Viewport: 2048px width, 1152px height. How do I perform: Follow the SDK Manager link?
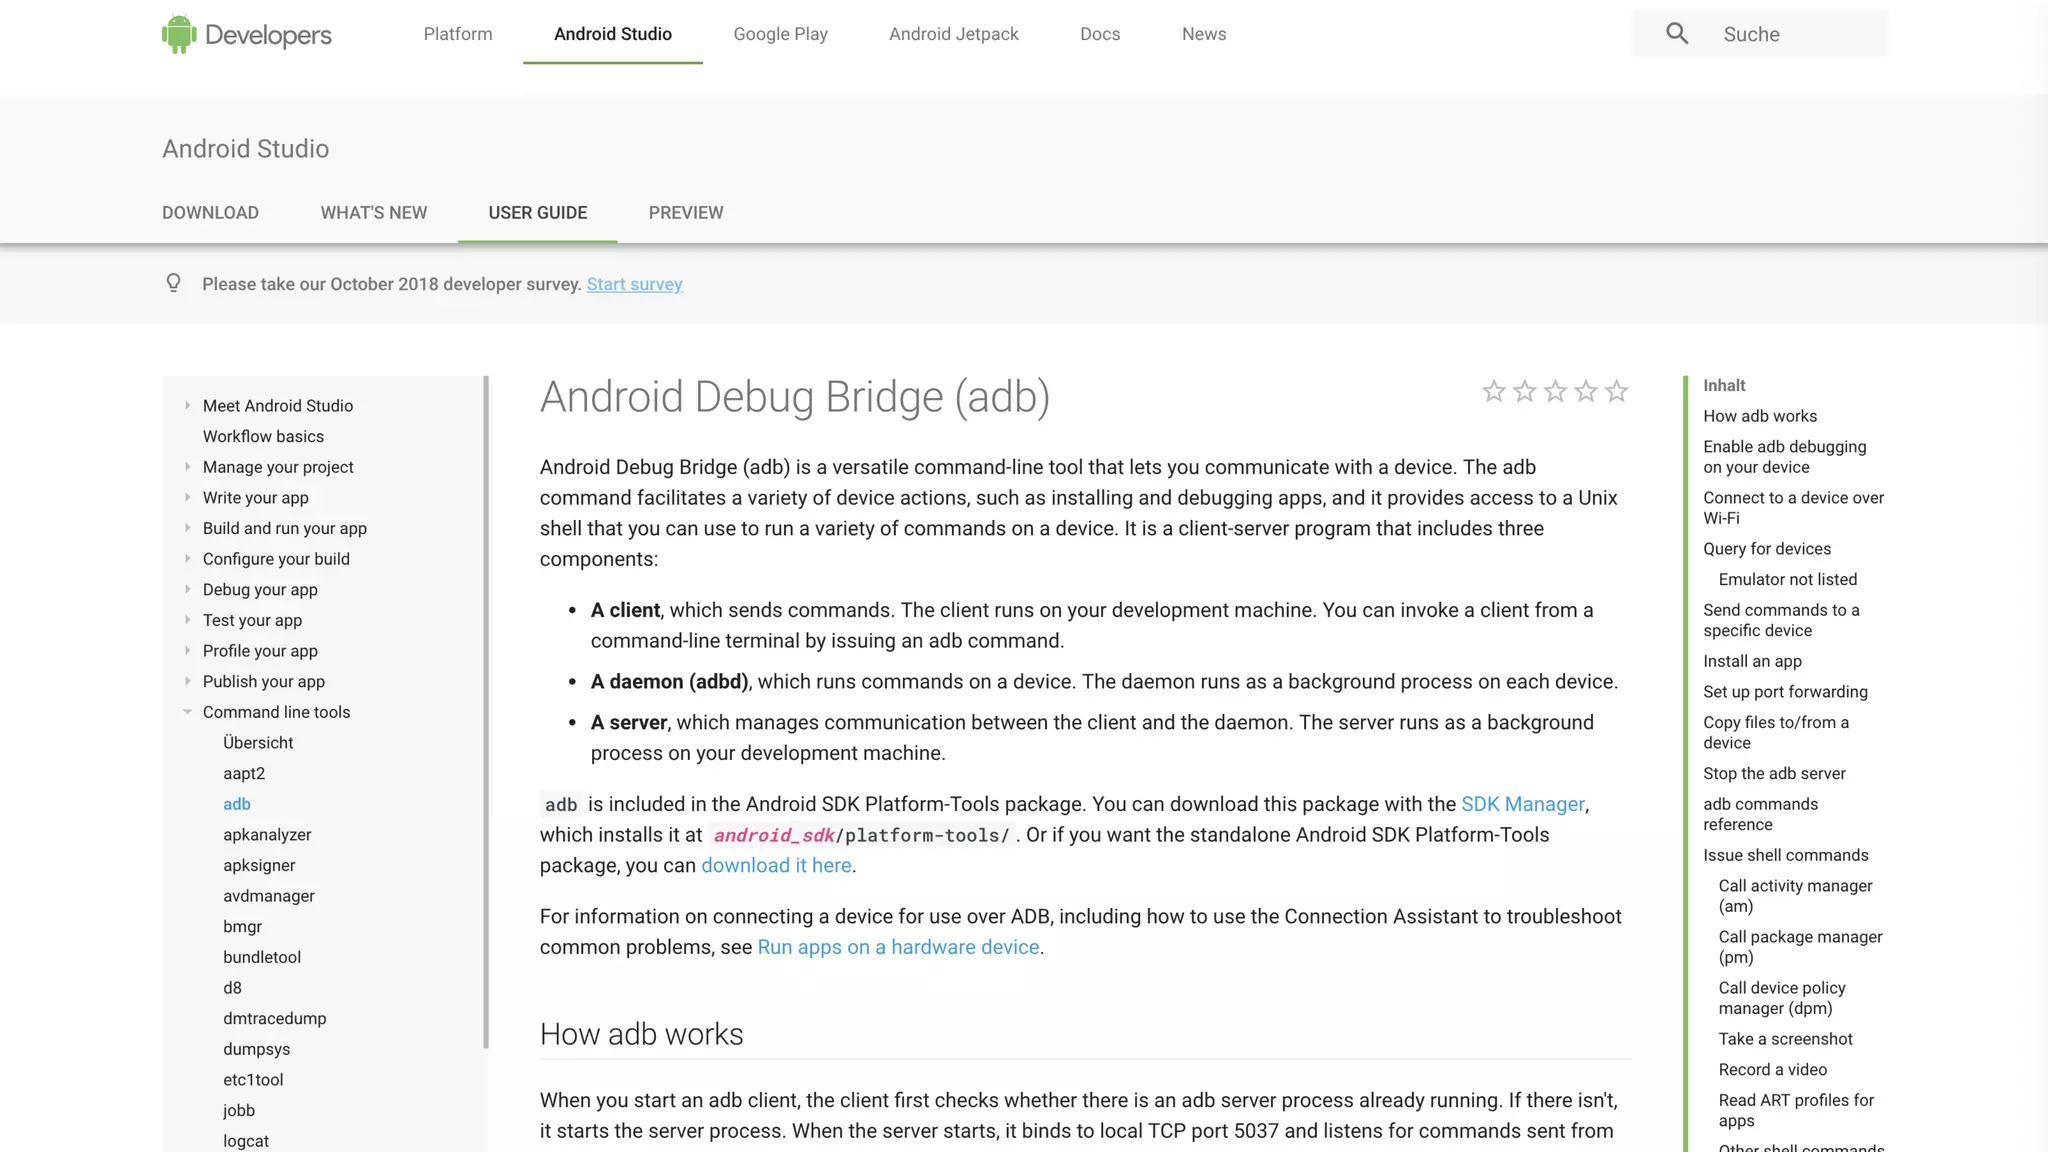coord(1522,804)
